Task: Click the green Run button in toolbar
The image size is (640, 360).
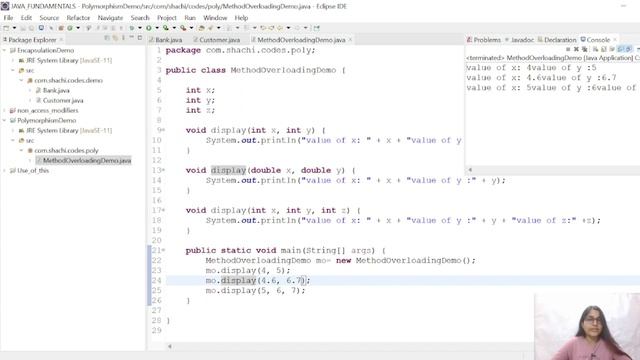Action: pyautogui.click(x=149, y=28)
